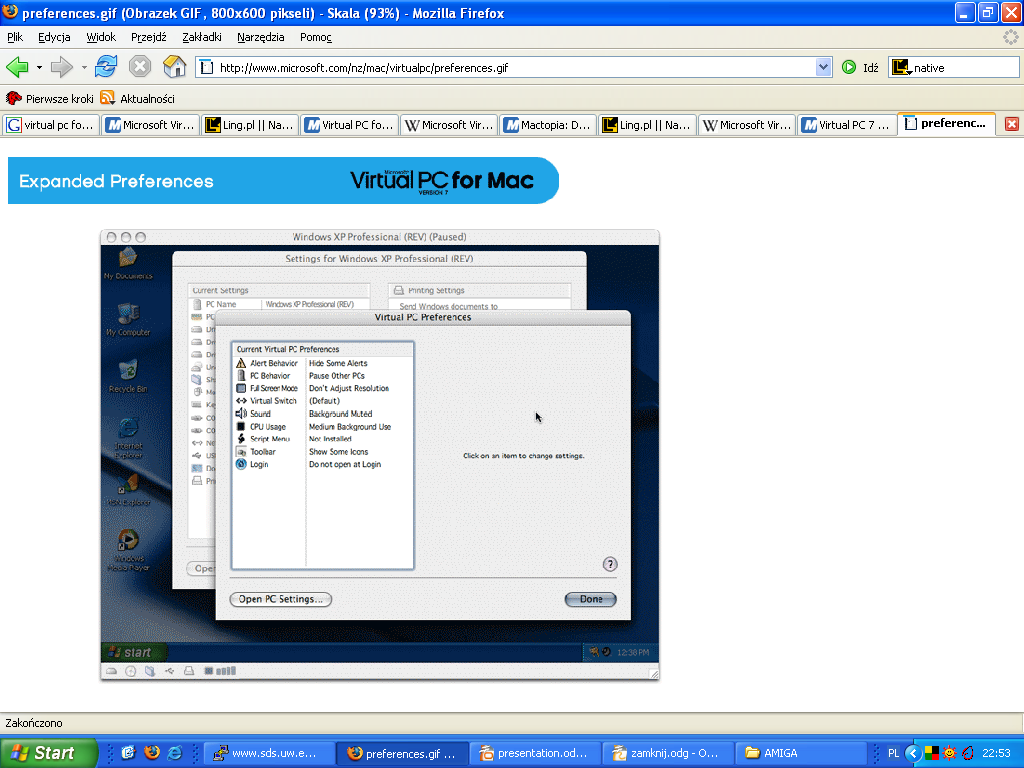Click the Firefox throbber activity icon
The width and height of the screenshot is (1024, 768).
click(x=1010, y=37)
